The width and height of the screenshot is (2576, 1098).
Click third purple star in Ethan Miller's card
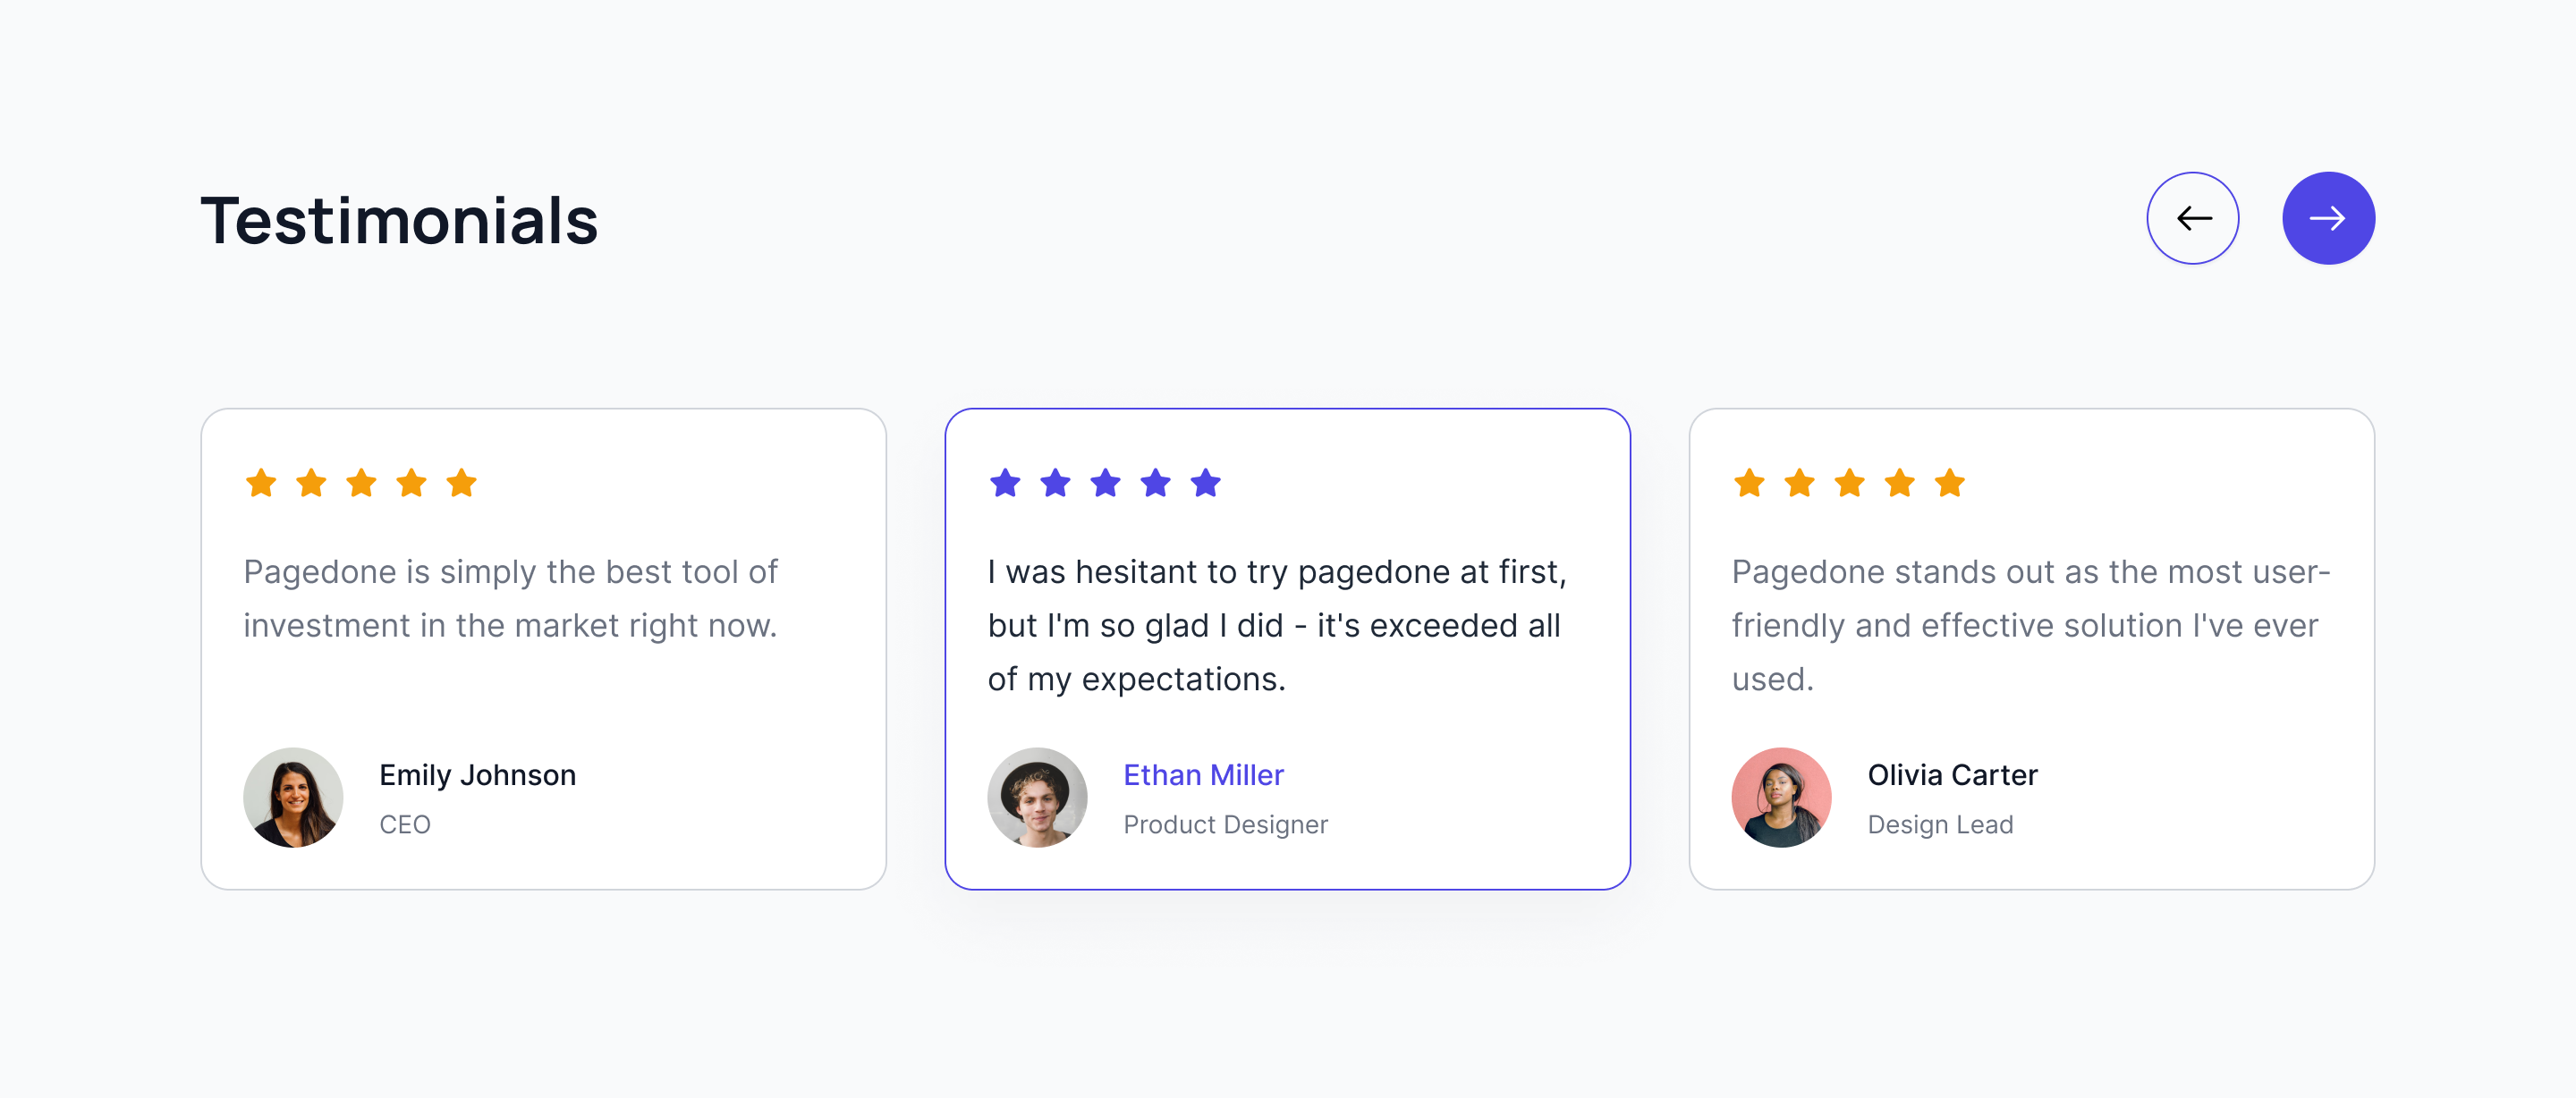[x=1105, y=483]
